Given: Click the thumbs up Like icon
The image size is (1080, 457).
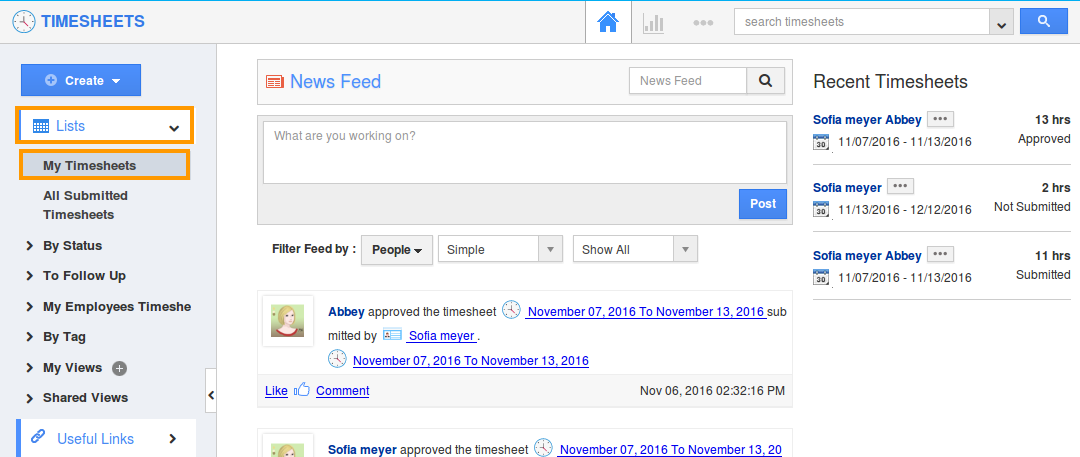Looking at the screenshot, I should [302, 391].
